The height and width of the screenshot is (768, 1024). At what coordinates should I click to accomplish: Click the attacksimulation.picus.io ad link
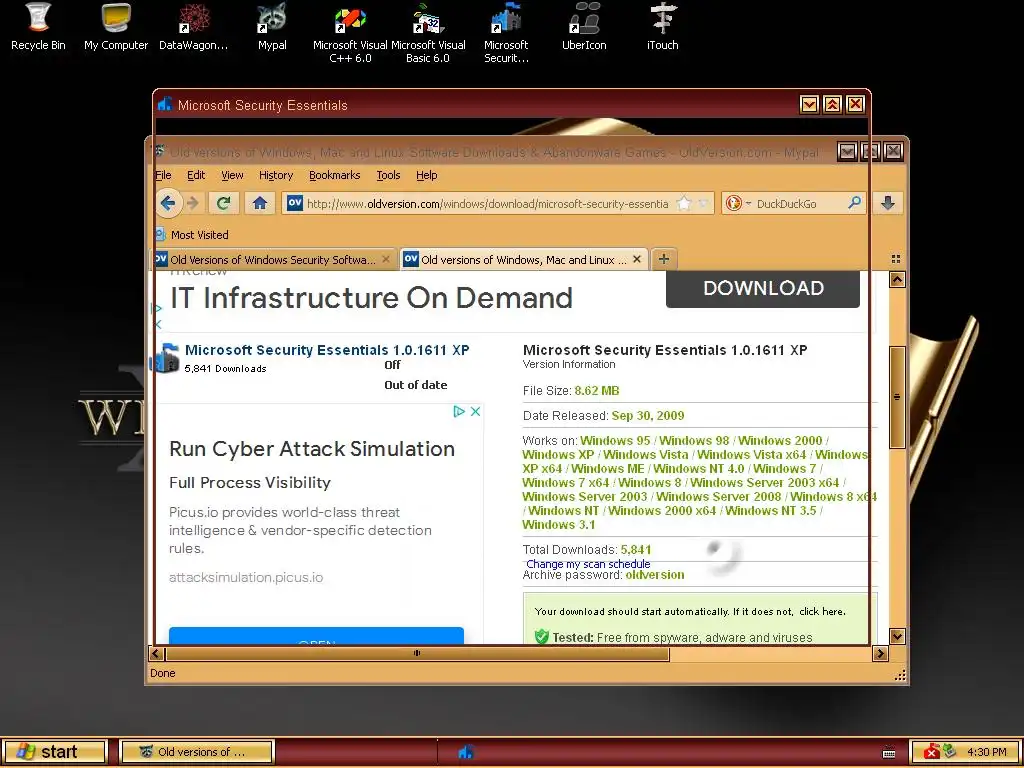tap(246, 577)
